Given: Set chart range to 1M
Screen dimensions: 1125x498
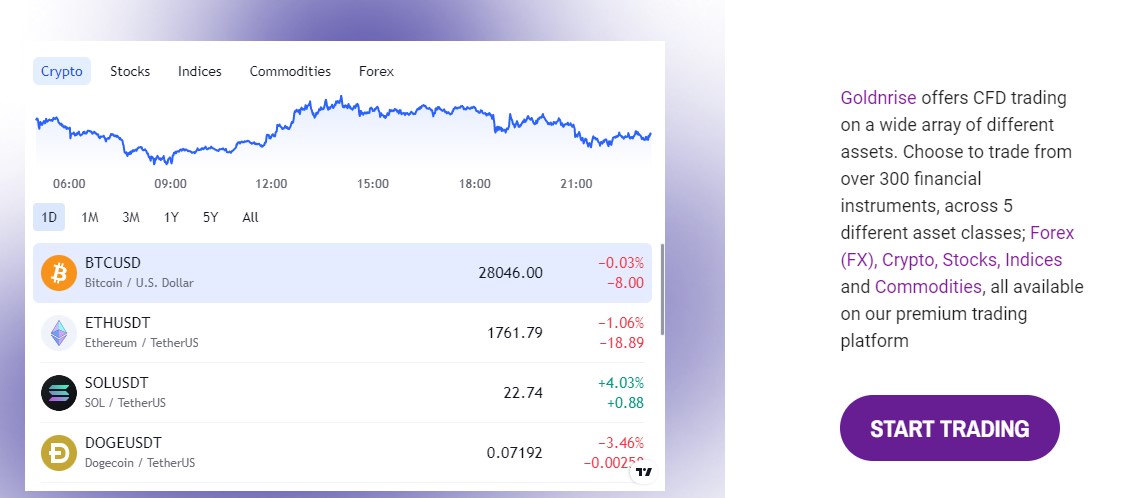Looking at the screenshot, I should click(x=90, y=217).
